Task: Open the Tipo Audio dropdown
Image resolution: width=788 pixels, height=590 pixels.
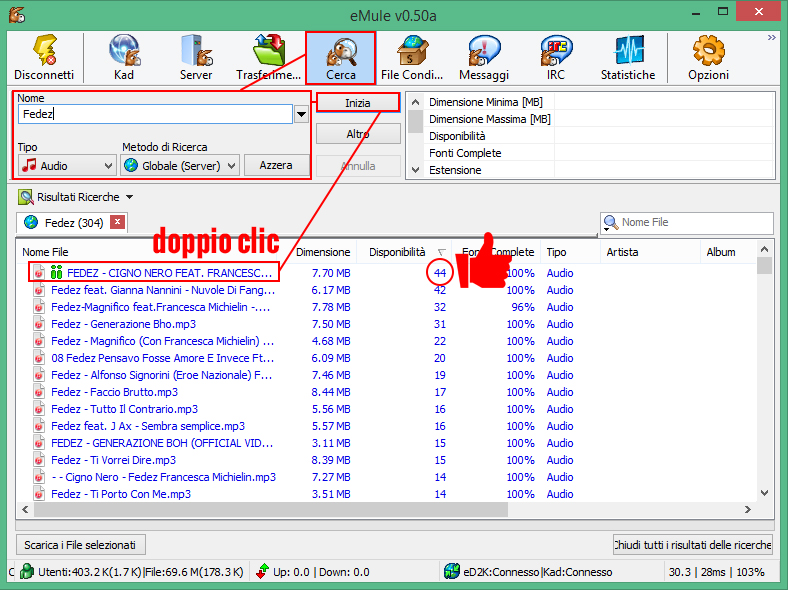Action: (x=67, y=165)
